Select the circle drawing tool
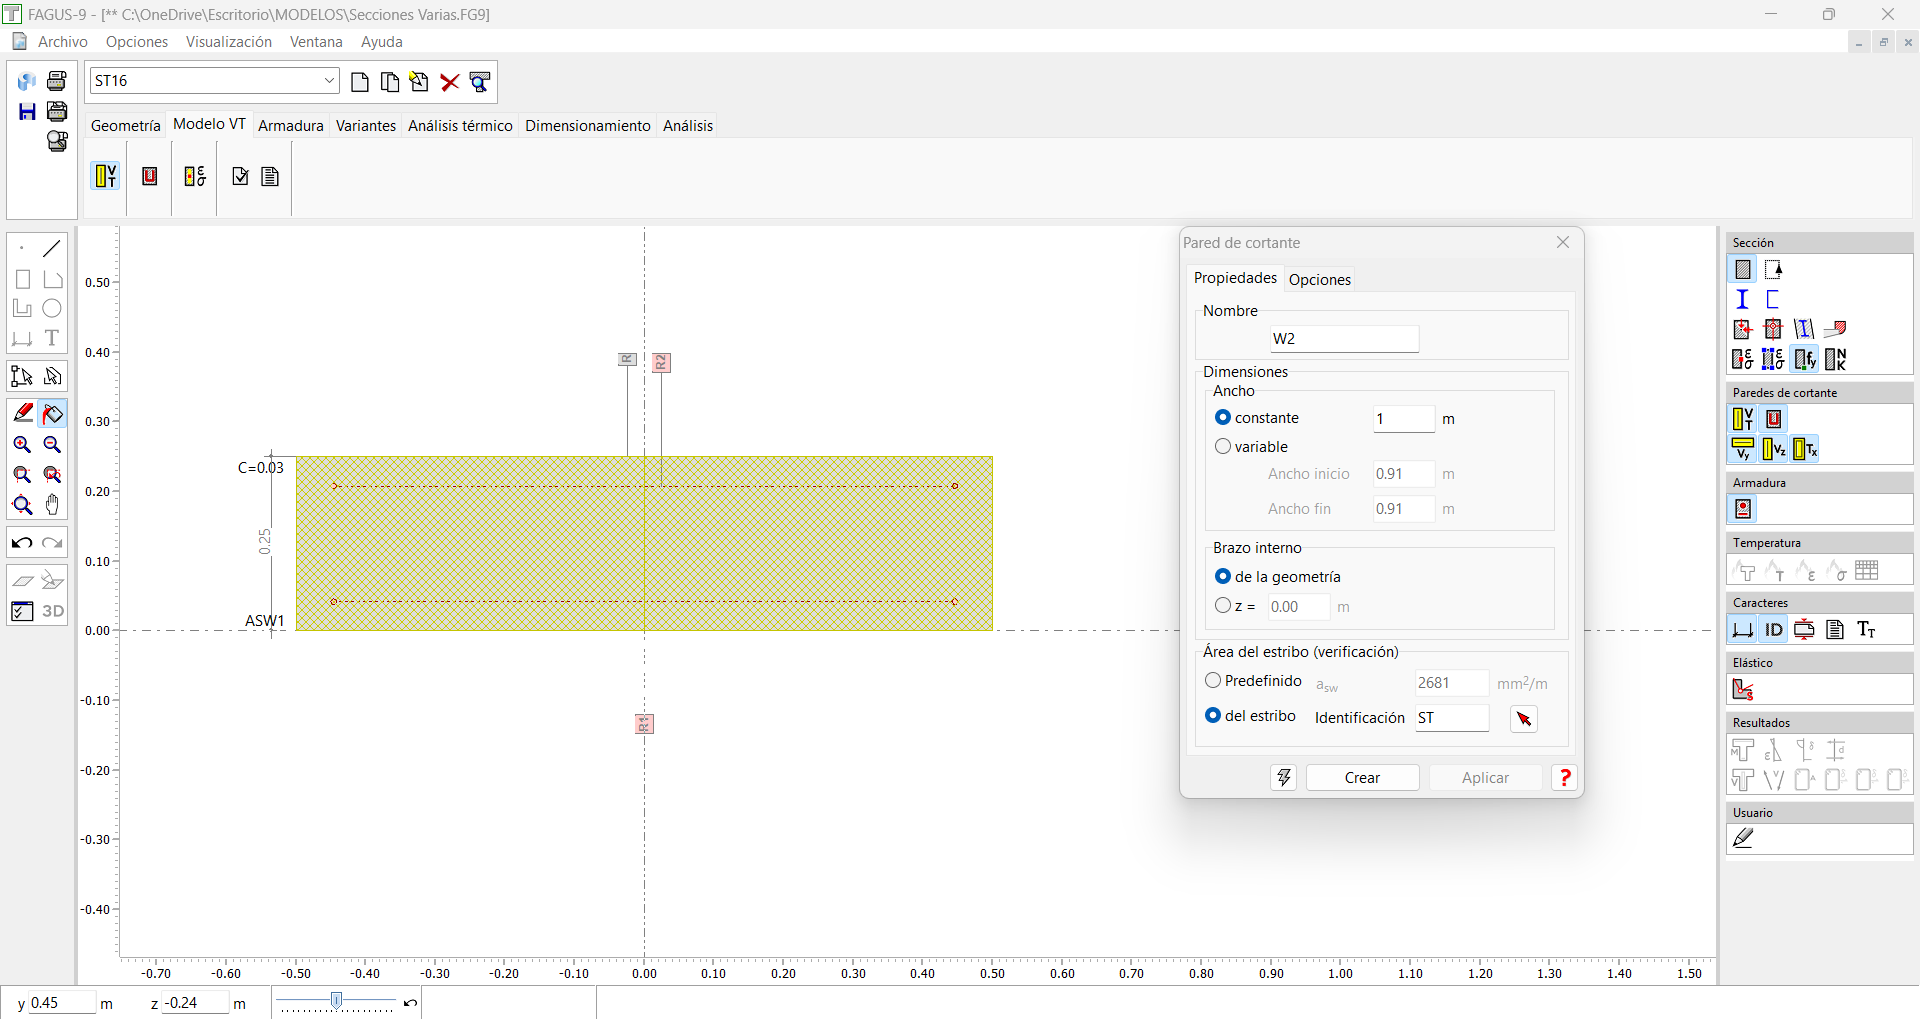The width and height of the screenshot is (1920, 1020). [x=52, y=309]
